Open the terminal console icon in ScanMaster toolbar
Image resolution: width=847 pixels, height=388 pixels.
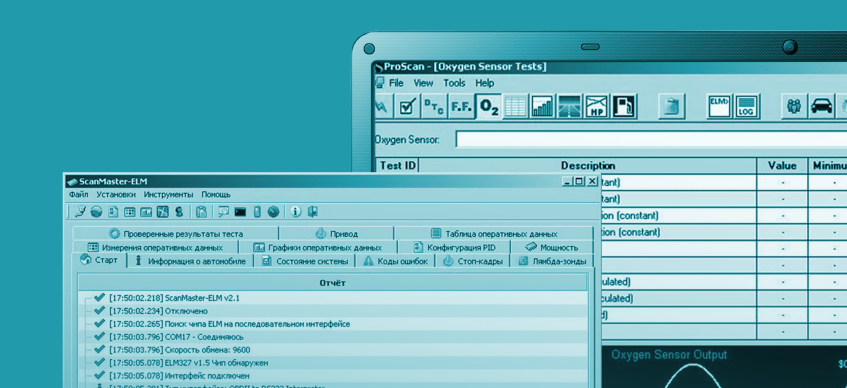coord(240,212)
